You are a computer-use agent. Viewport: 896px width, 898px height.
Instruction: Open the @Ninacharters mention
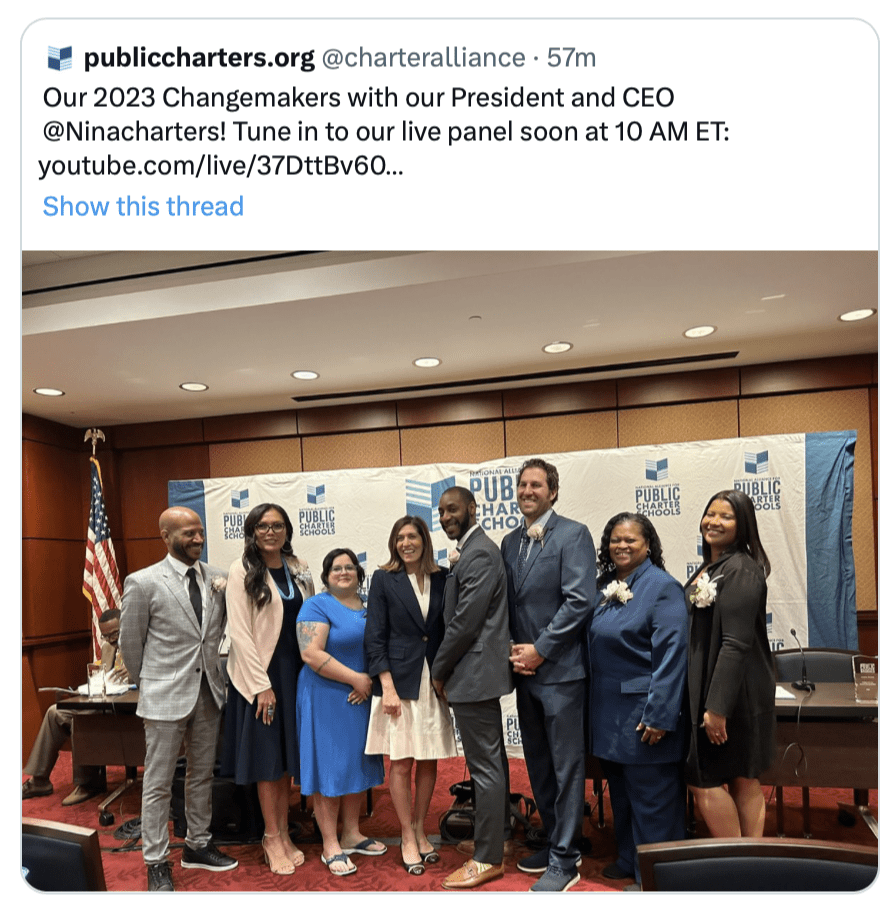(x=135, y=132)
